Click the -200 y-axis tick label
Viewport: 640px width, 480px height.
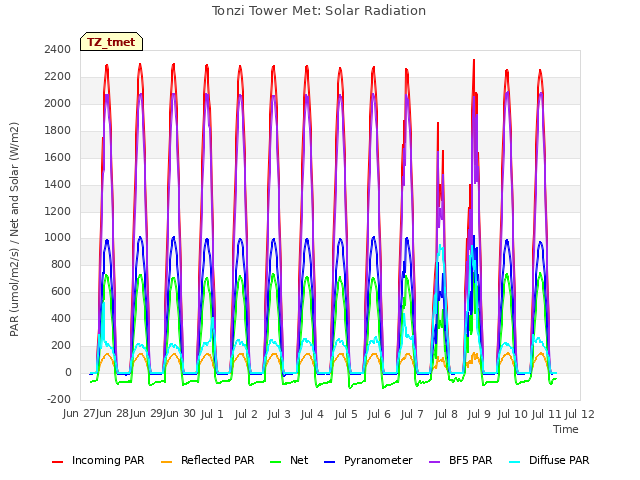(x=60, y=399)
